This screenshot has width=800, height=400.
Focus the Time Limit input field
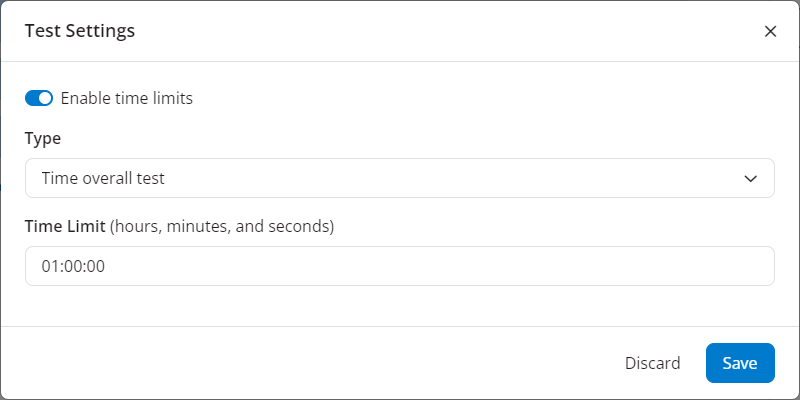pyautogui.click(x=399, y=266)
